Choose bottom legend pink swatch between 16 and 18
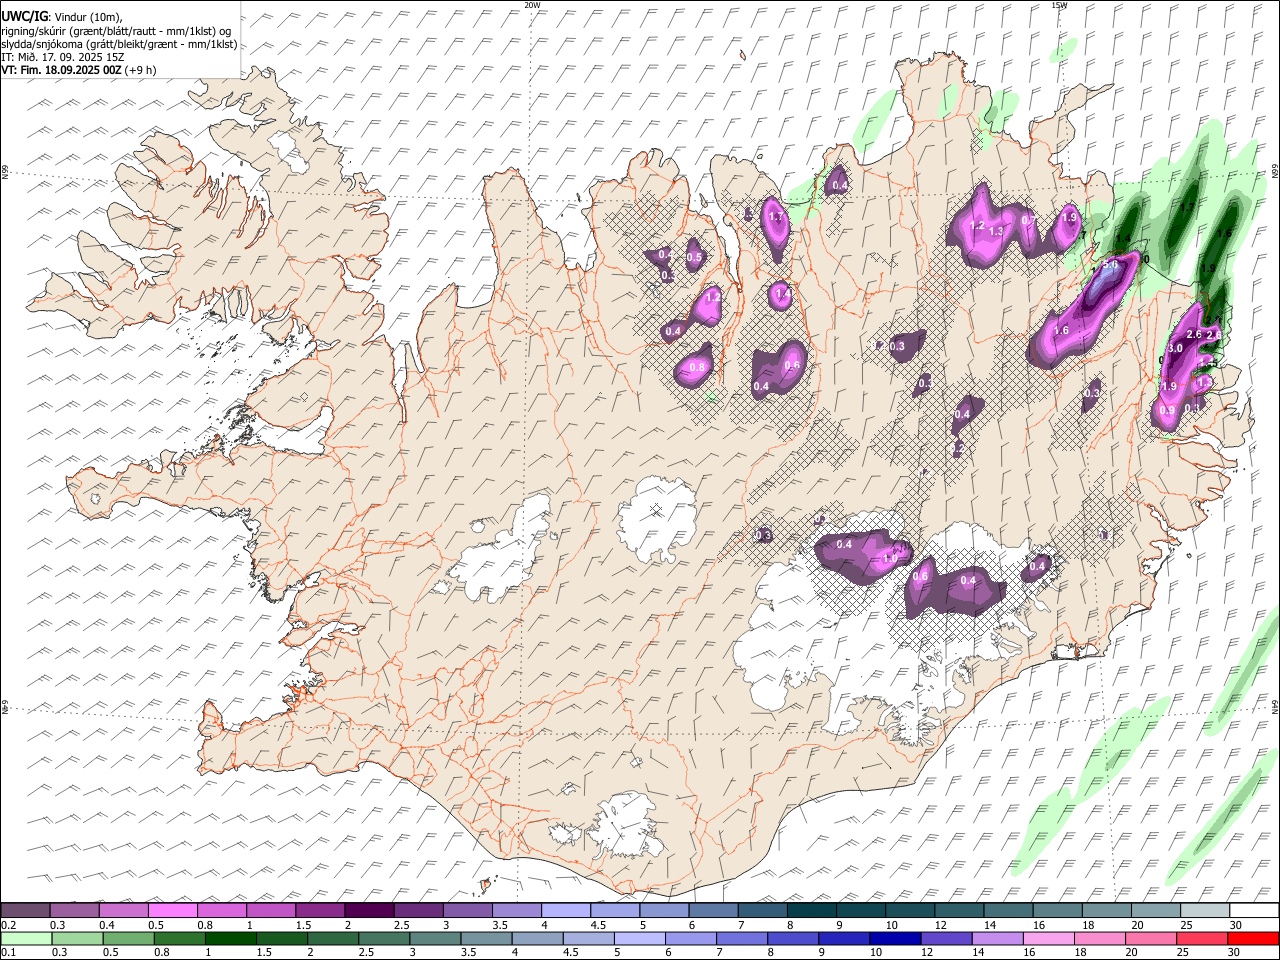 click(1048, 939)
